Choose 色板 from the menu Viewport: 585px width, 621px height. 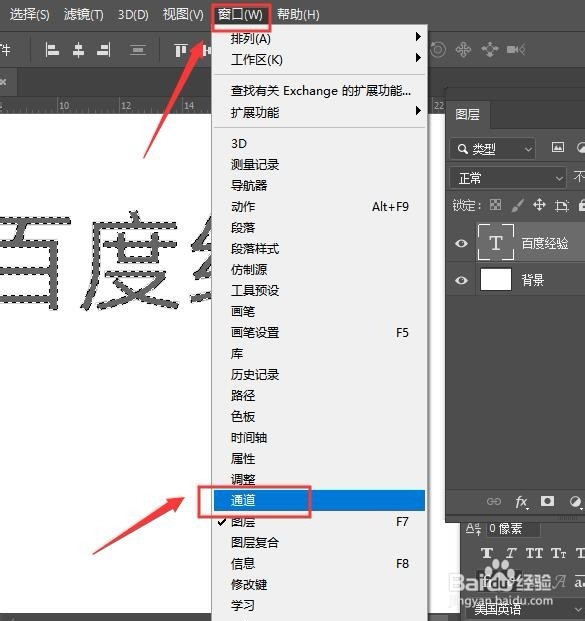pos(319,416)
